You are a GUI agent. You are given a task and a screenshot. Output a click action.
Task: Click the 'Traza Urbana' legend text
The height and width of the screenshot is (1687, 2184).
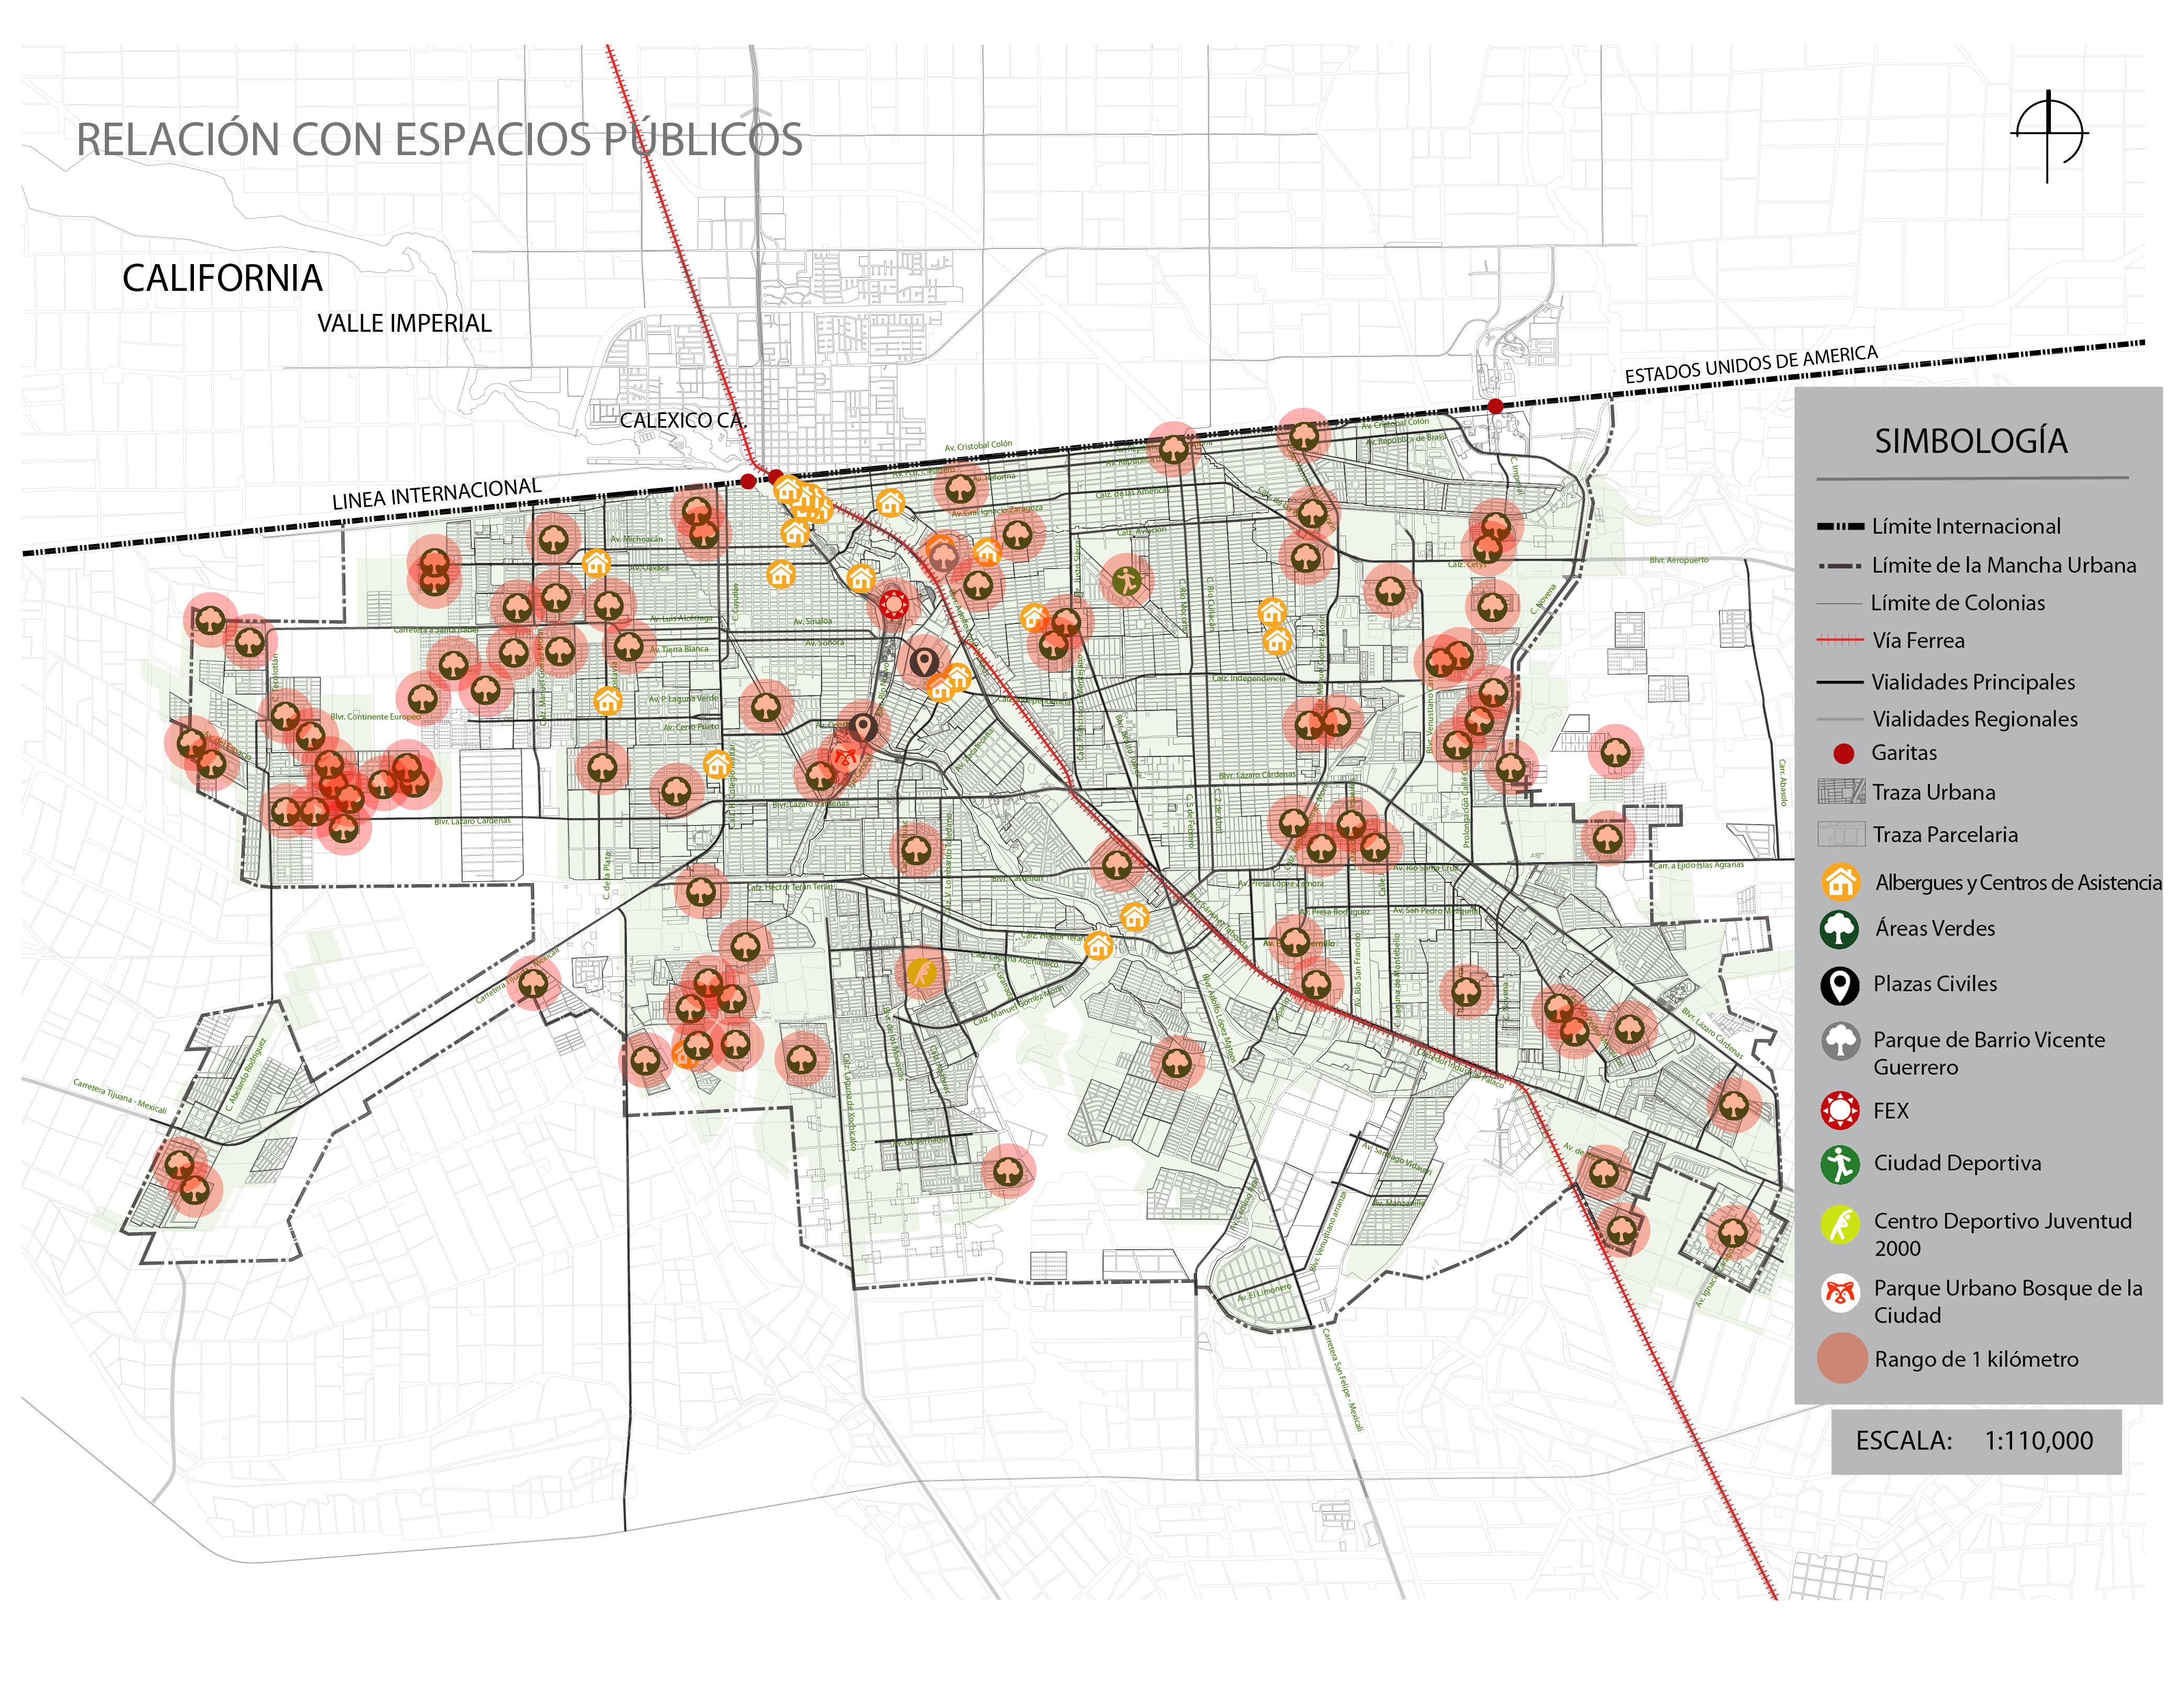1933,792
